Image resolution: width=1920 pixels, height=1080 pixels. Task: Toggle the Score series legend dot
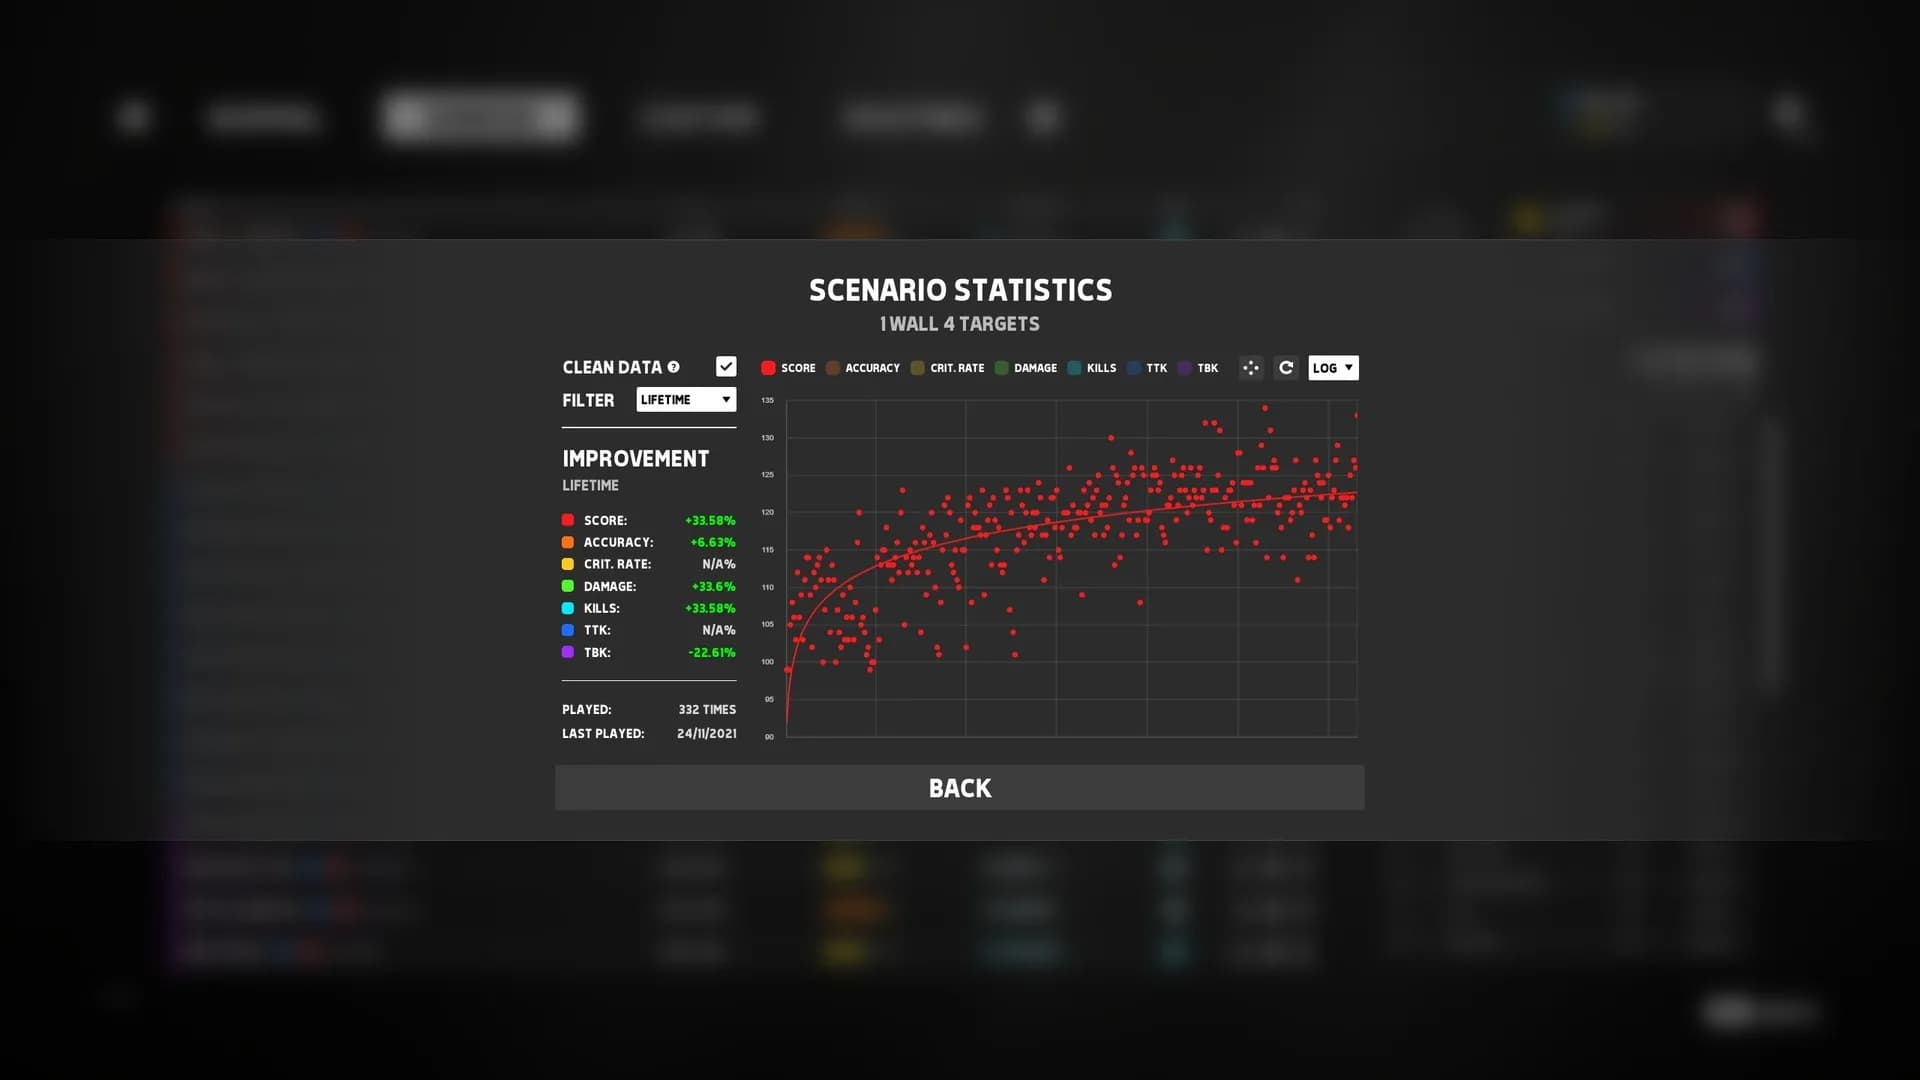coord(768,368)
